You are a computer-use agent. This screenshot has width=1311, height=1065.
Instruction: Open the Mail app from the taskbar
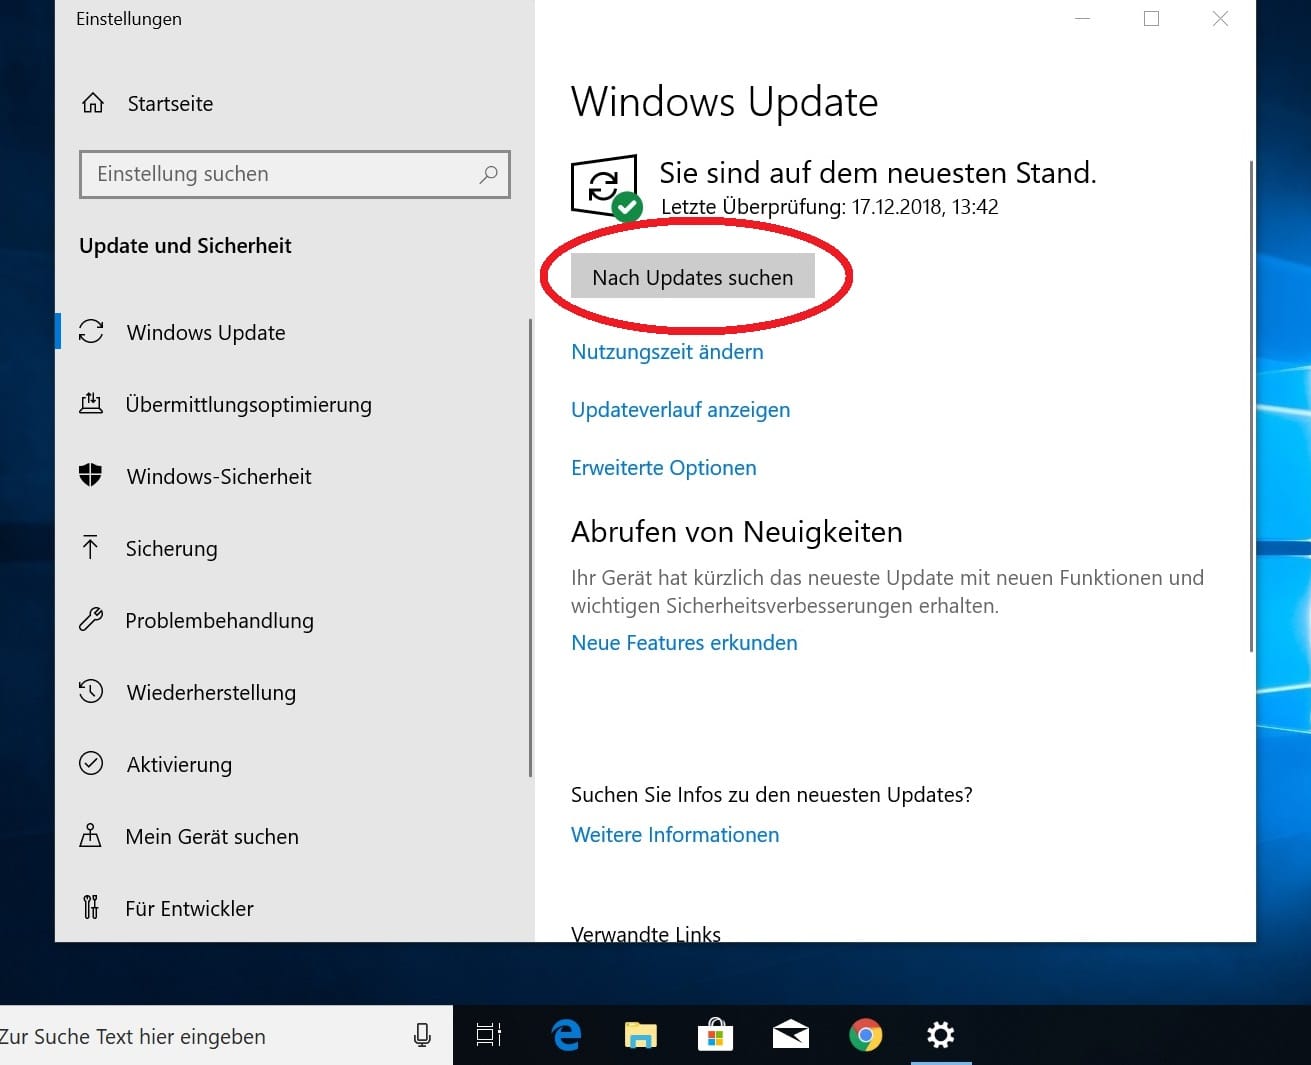coord(791,1035)
